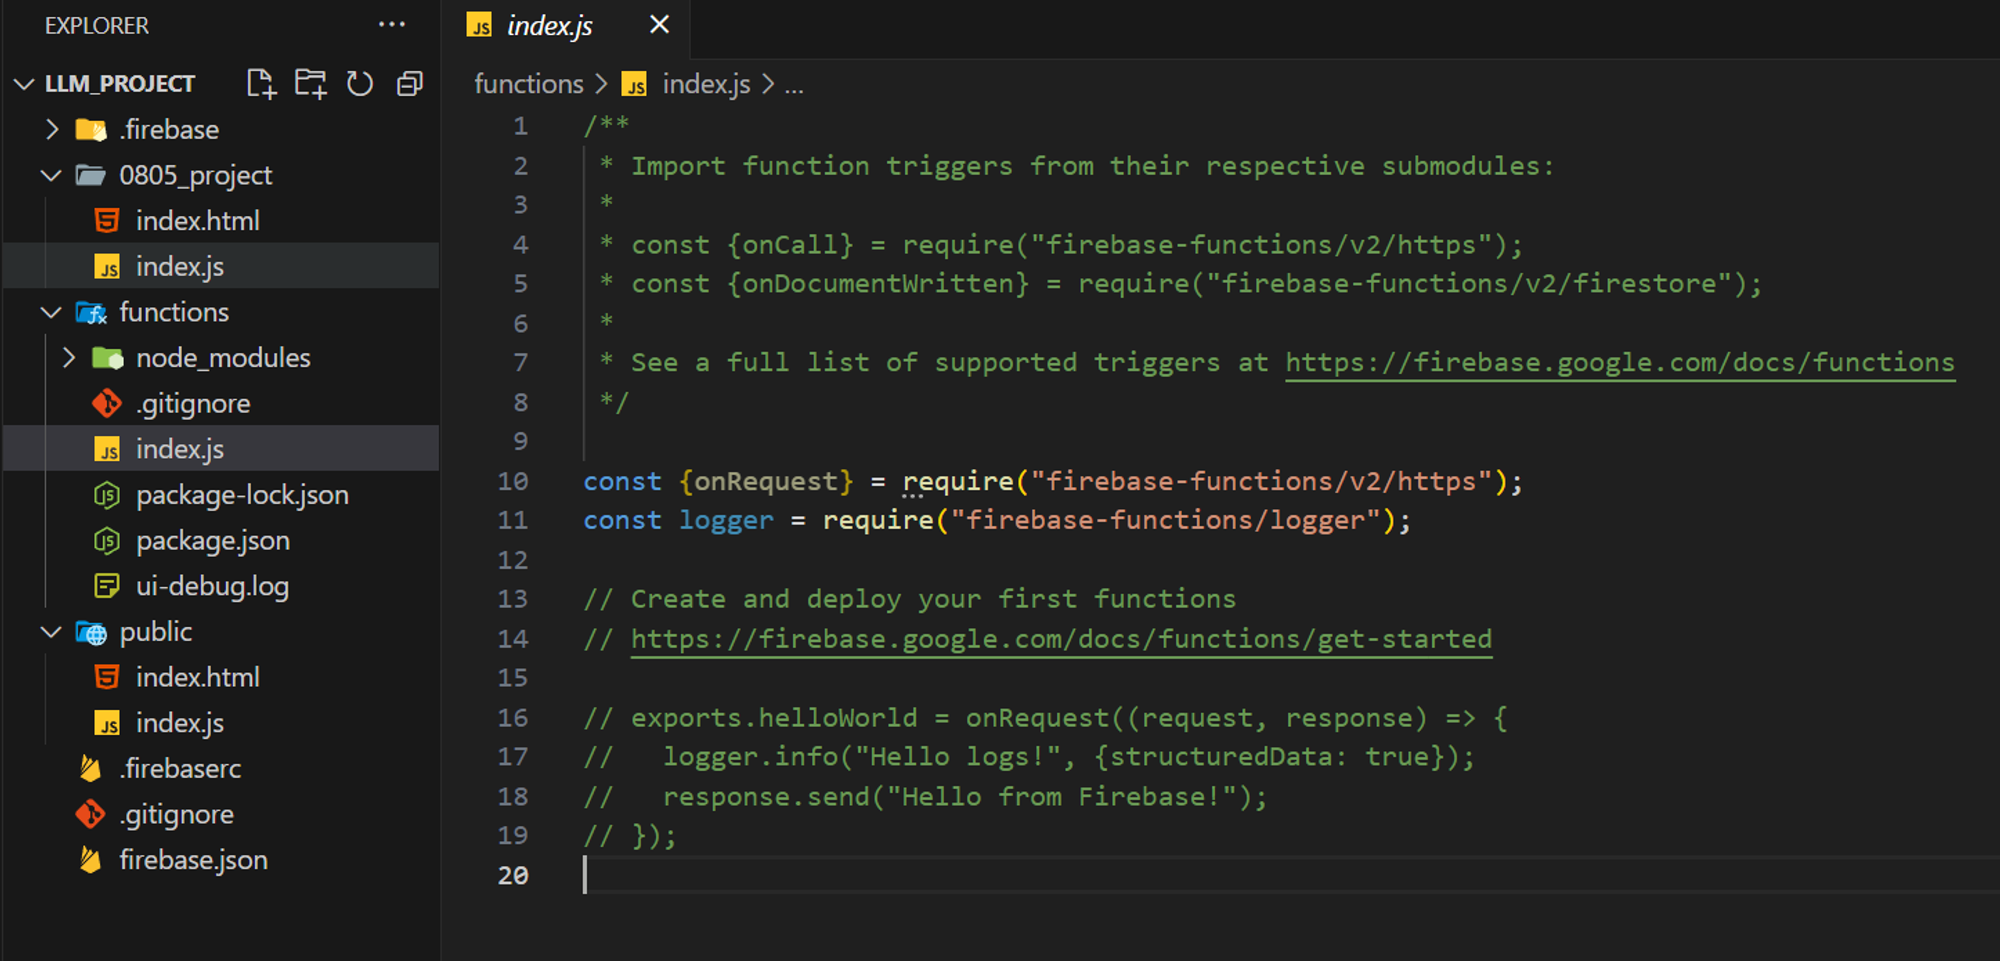Expand the node_modules folder
The height and width of the screenshot is (961, 2000).
pyautogui.click(x=69, y=358)
